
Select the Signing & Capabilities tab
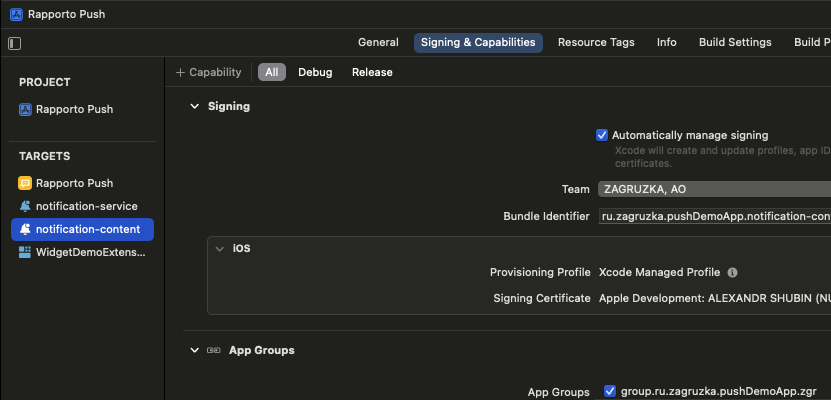[478, 42]
